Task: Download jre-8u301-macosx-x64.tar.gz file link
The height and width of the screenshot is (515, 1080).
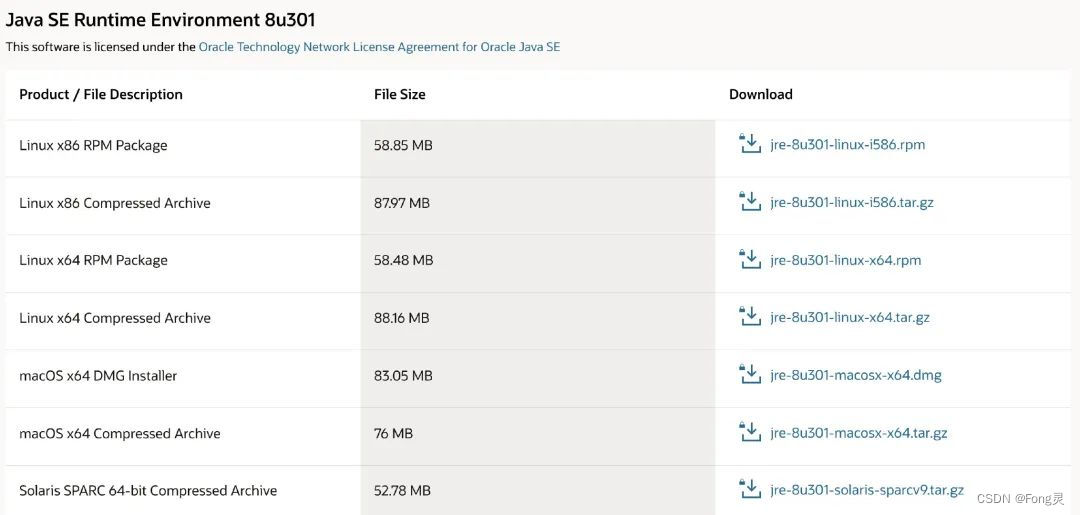Action: [x=858, y=434]
